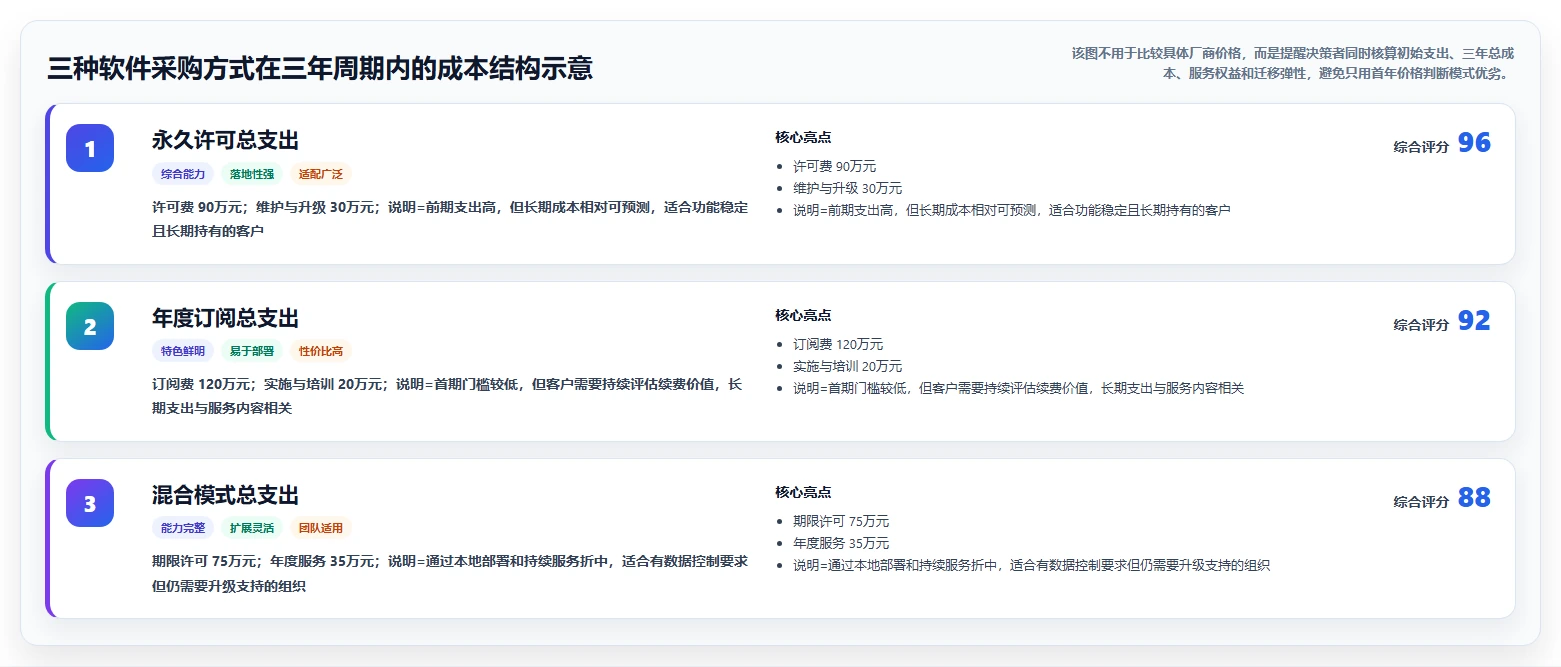Viewport: 1561px width, 667px height.
Task: Click the header note starting 该图不用于比较
Action: [x=1292, y=63]
